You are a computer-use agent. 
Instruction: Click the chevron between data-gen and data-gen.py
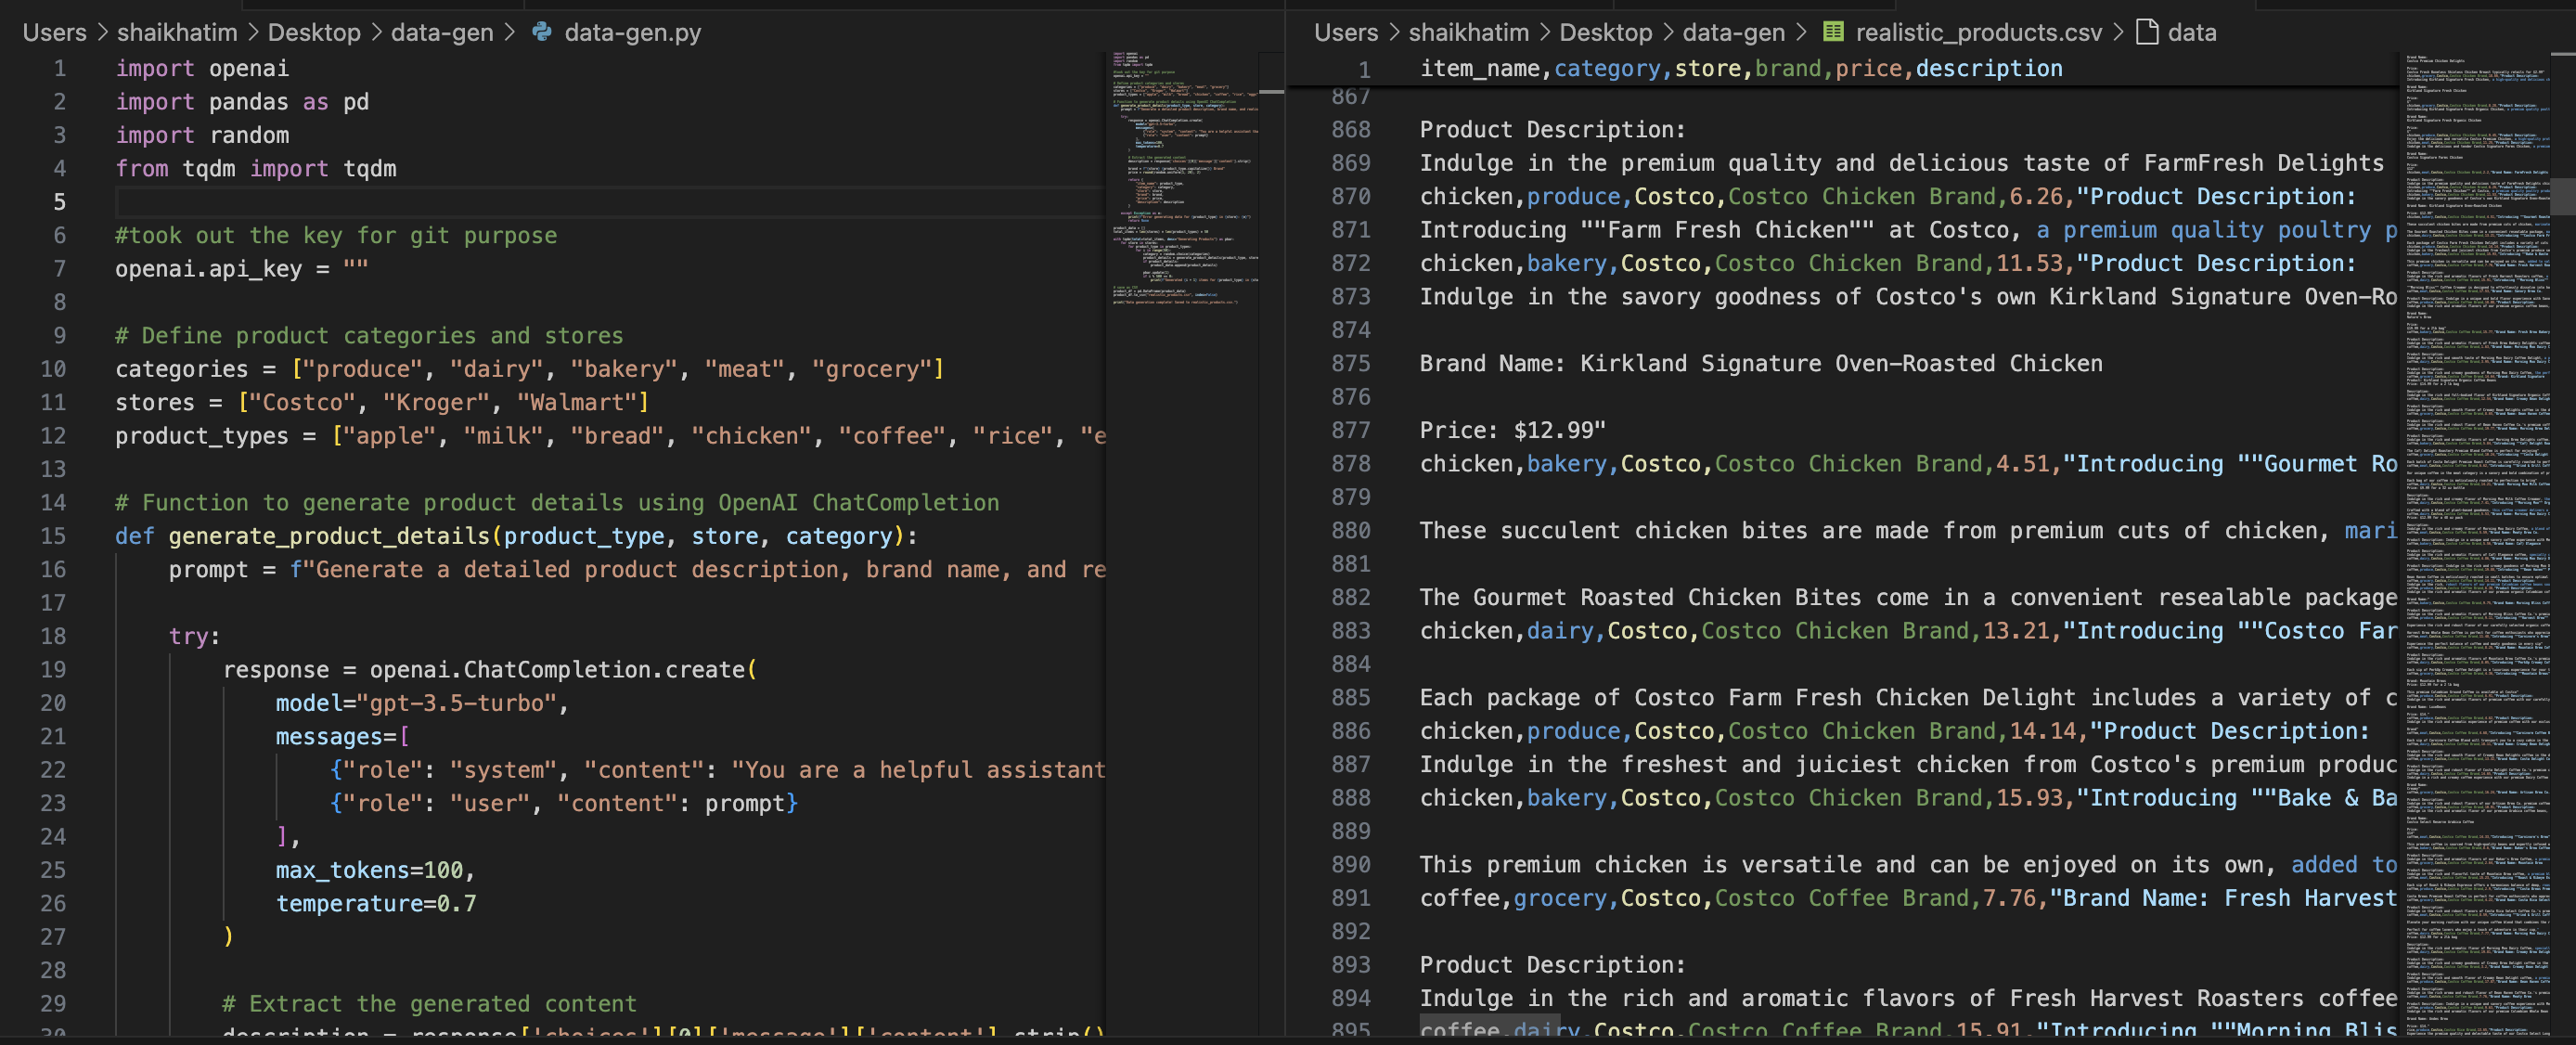point(510,32)
